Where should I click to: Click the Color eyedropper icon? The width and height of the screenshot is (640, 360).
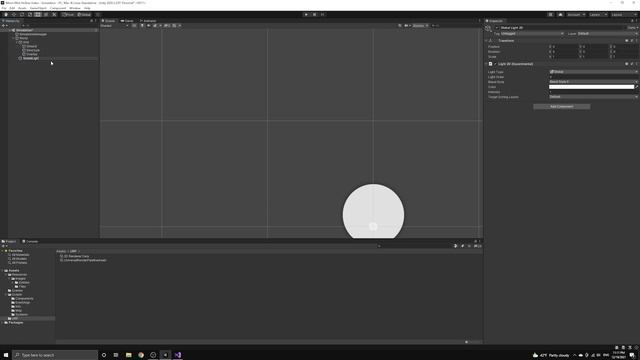637,87
